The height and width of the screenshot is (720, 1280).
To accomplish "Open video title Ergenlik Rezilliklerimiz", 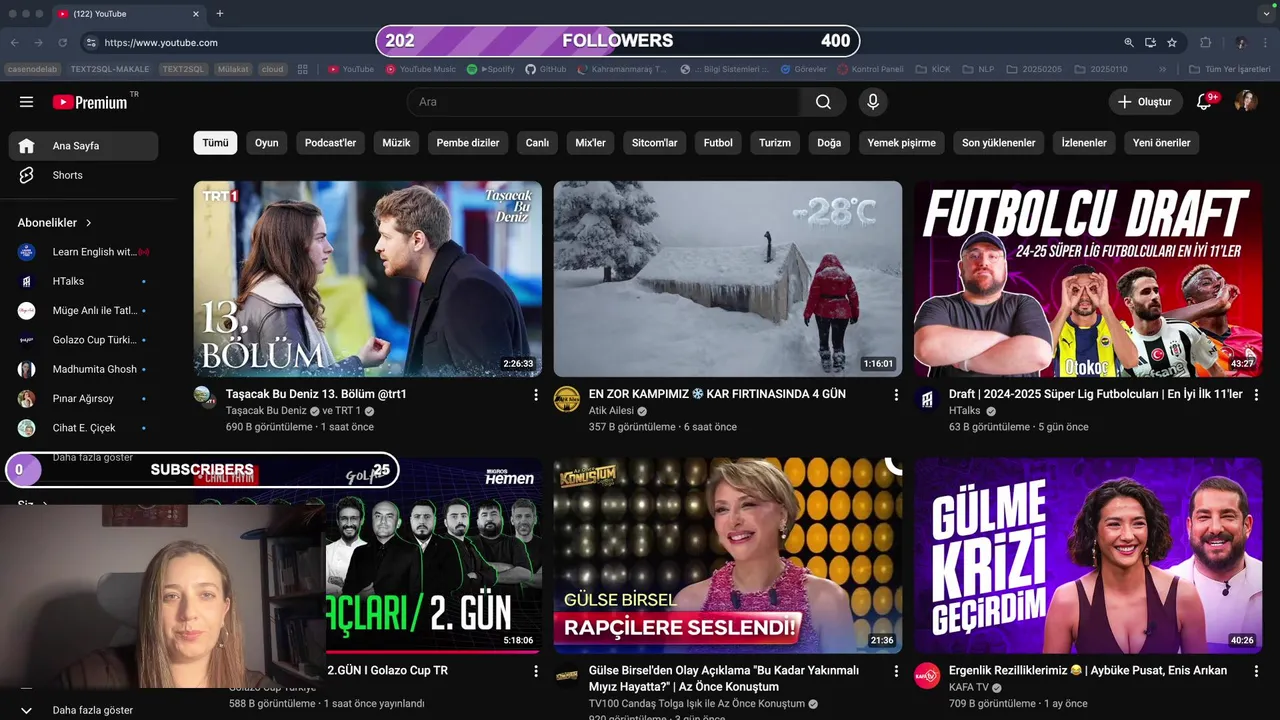I will pos(1087,670).
